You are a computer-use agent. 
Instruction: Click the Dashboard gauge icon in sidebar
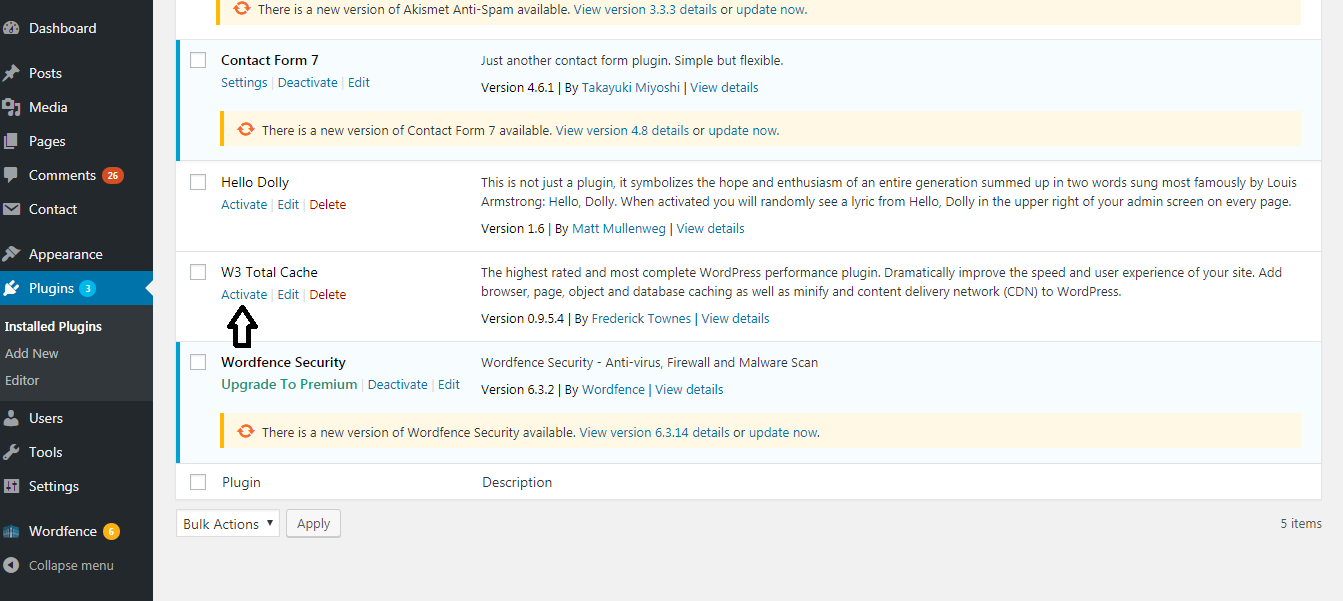11,28
